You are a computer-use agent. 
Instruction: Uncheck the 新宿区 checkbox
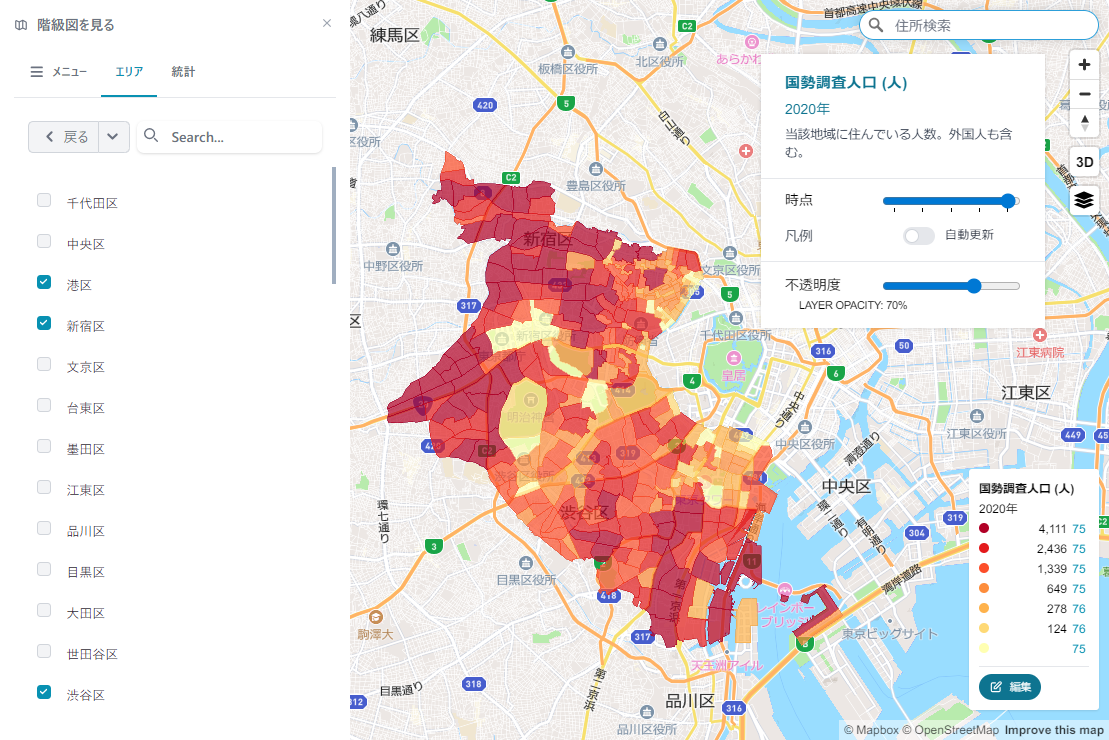pyautogui.click(x=44, y=323)
